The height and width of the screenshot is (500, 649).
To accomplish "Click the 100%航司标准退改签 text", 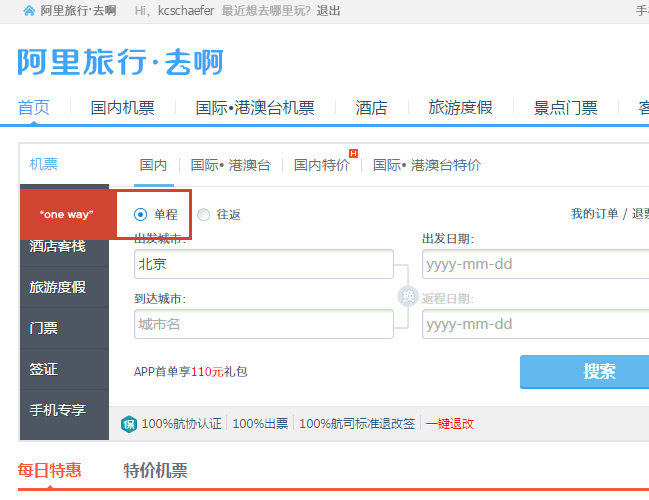I will pyautogui.click(x=357, y=424).
